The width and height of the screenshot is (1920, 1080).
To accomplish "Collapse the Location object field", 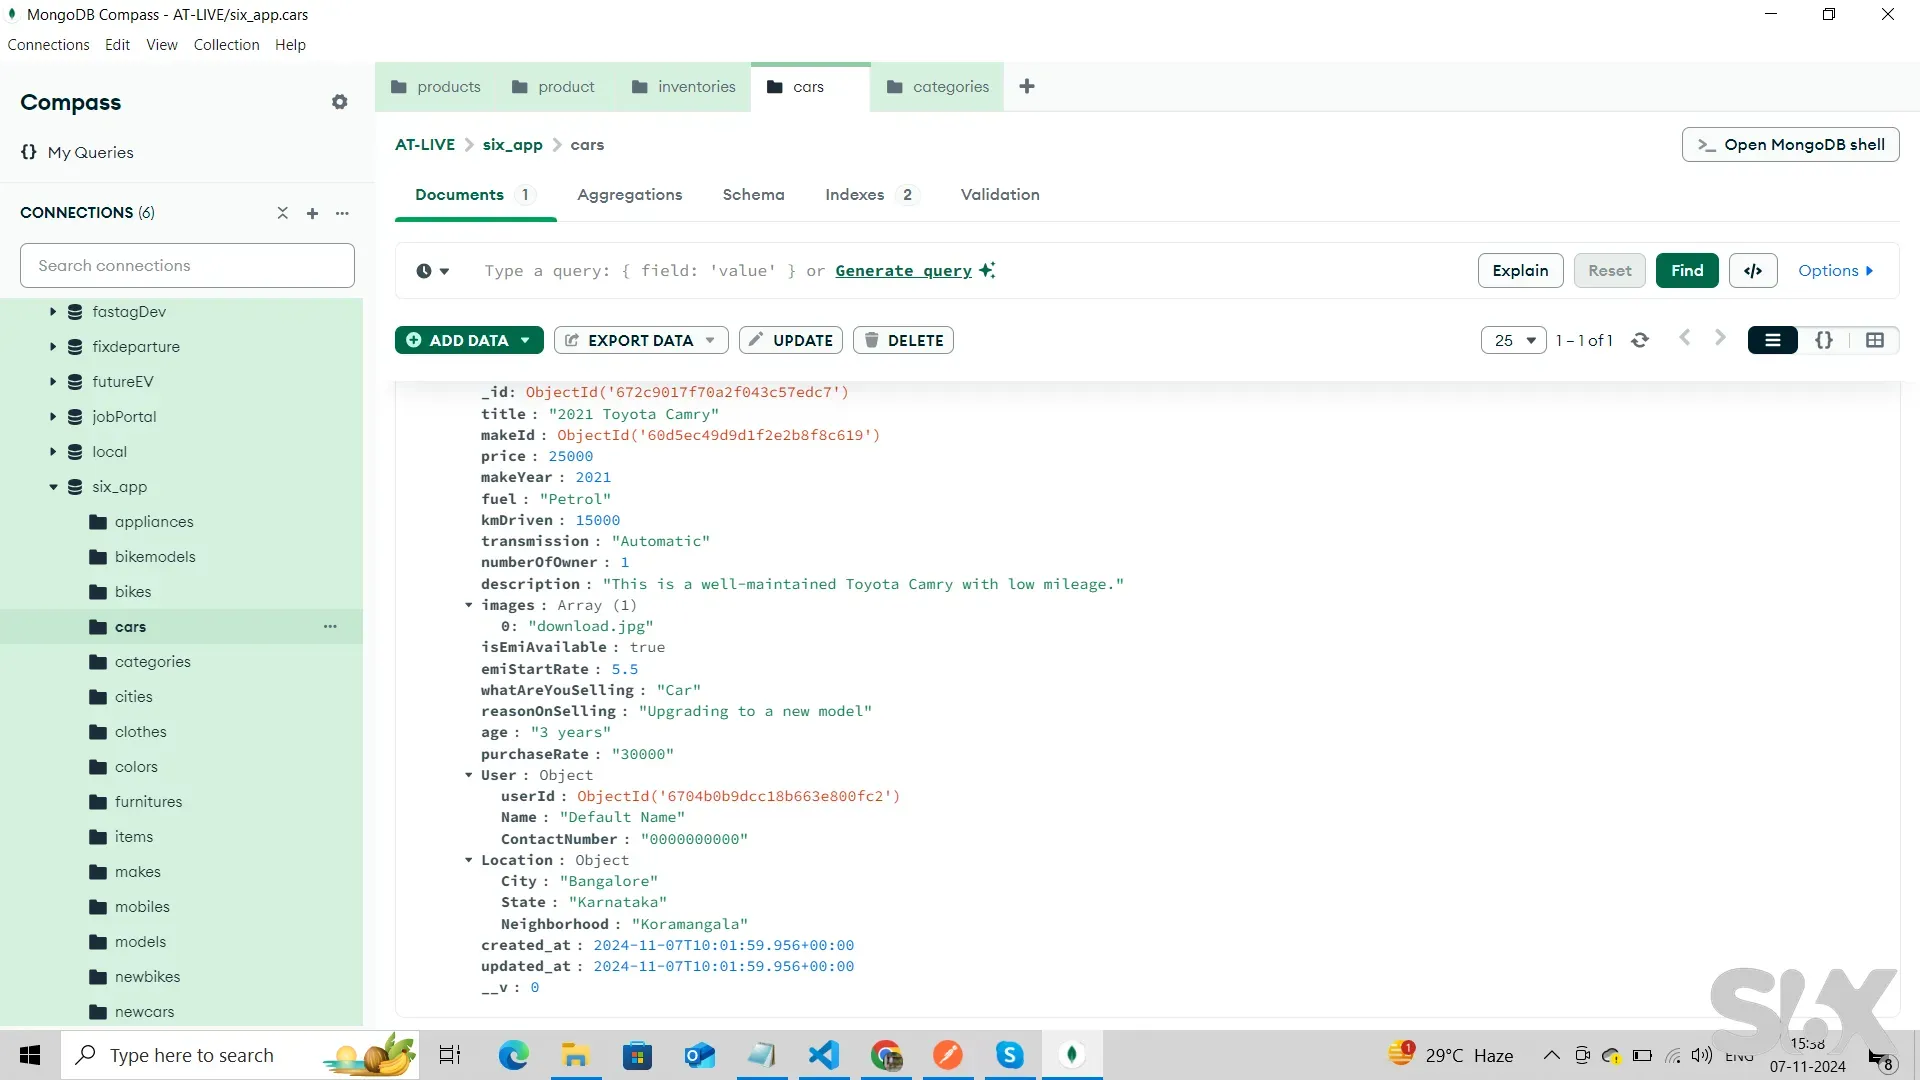I will pyautogui.click(x=468, y=860).
